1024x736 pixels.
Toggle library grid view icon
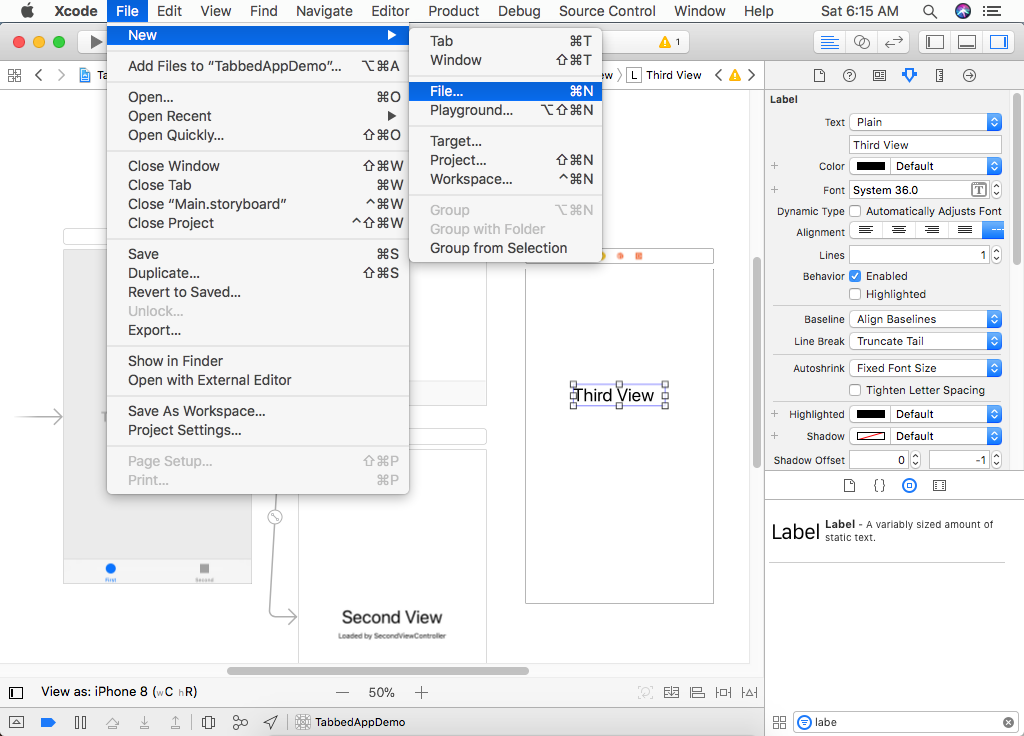coord(779,722)
